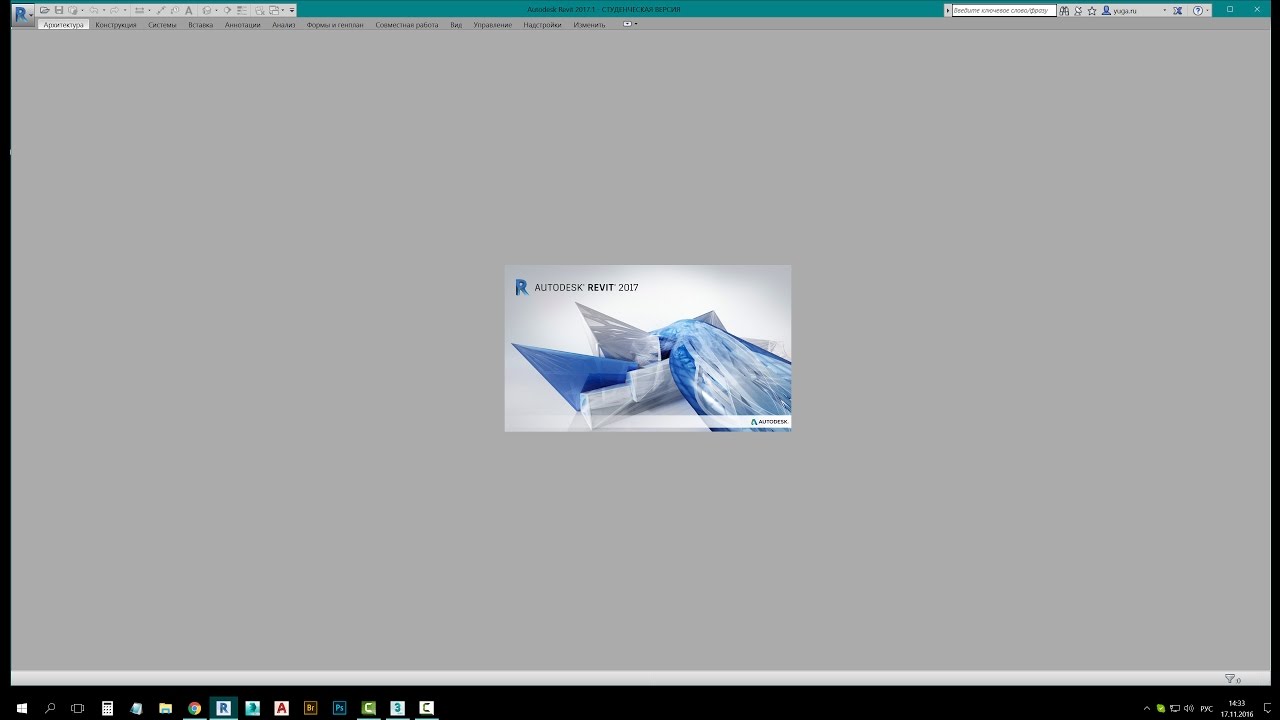Open AutoCAD red A icon in taskbar
1280x720 pixels.
tap(281, 708)
